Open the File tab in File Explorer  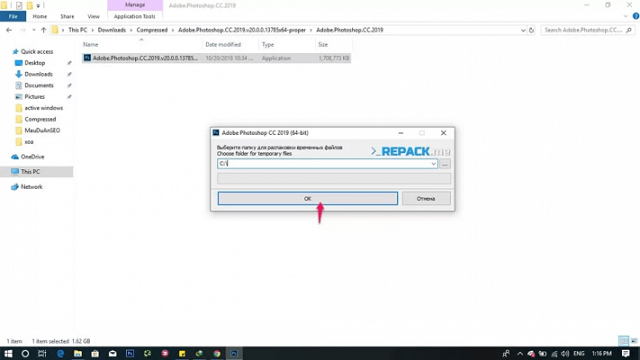pyautogui.click(x=13, y=16)
